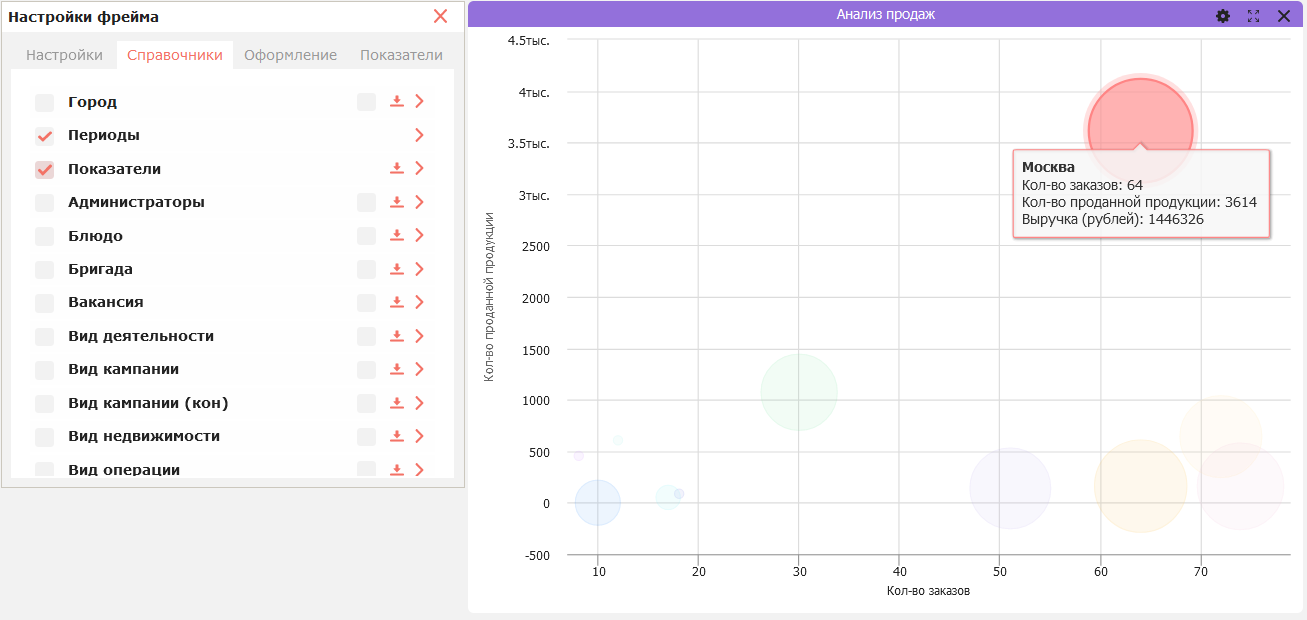The height and width of the screenshot is (620, 1307).
Task: Open the Администраторы row chevron
Action: (x=419, y=202)
